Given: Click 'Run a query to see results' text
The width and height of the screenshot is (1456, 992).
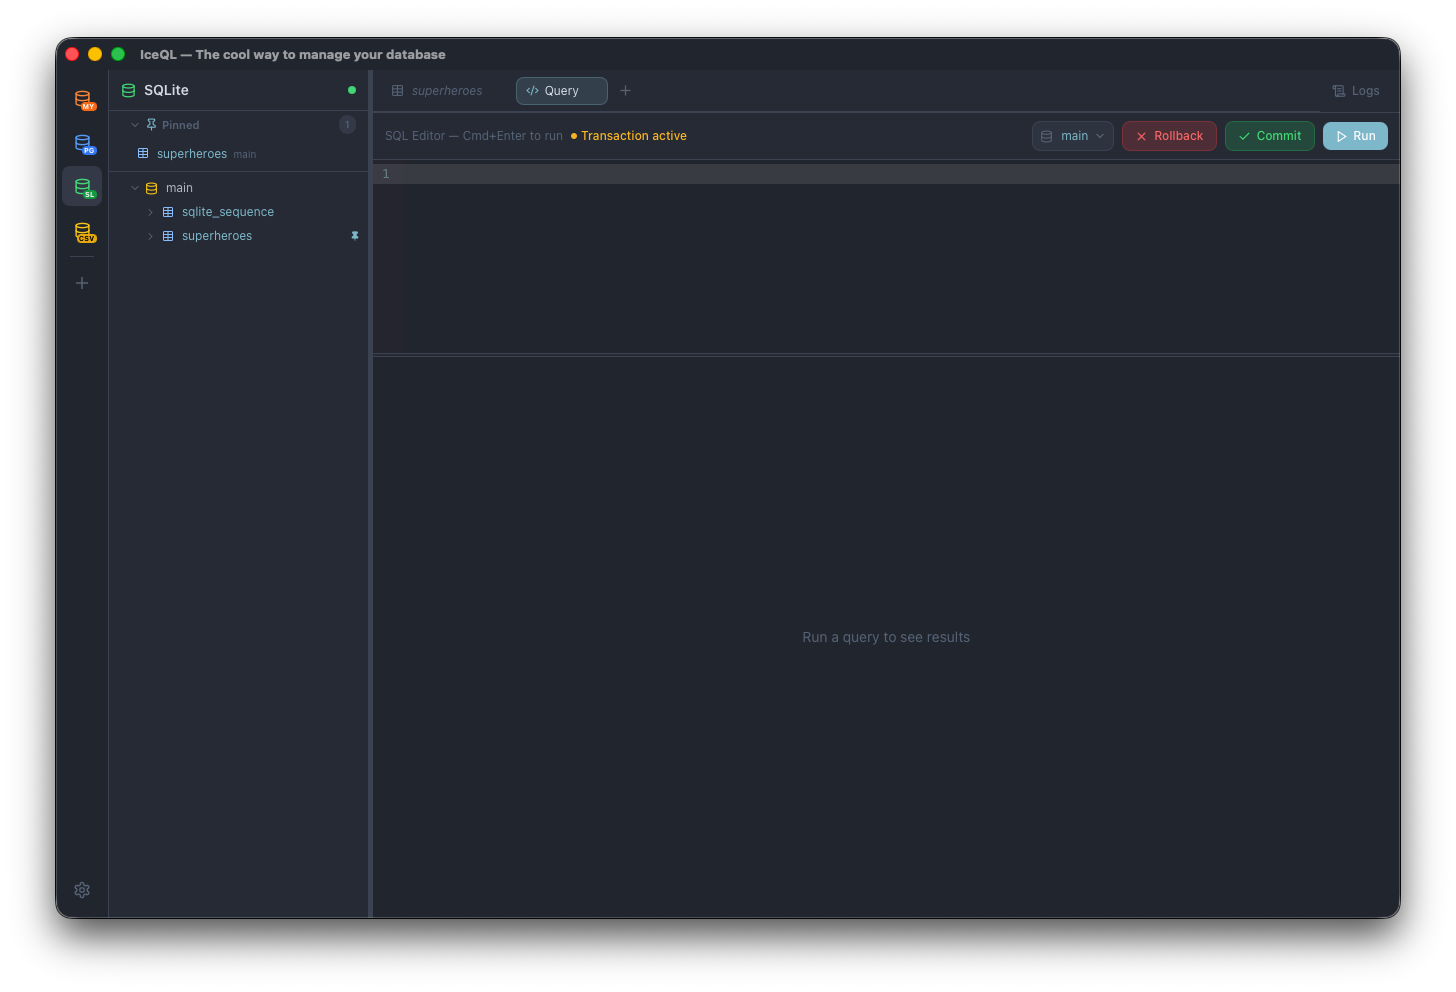Looking at the screenshot, I should tap(886, 637).
